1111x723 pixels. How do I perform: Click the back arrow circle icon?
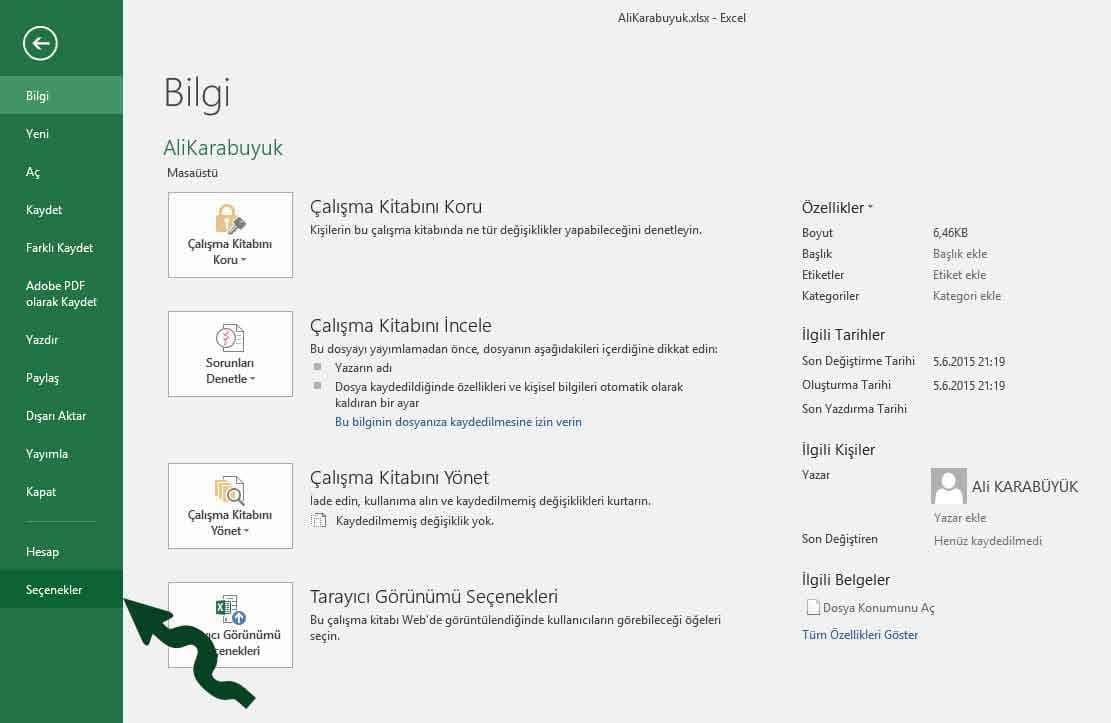(40, 43)
